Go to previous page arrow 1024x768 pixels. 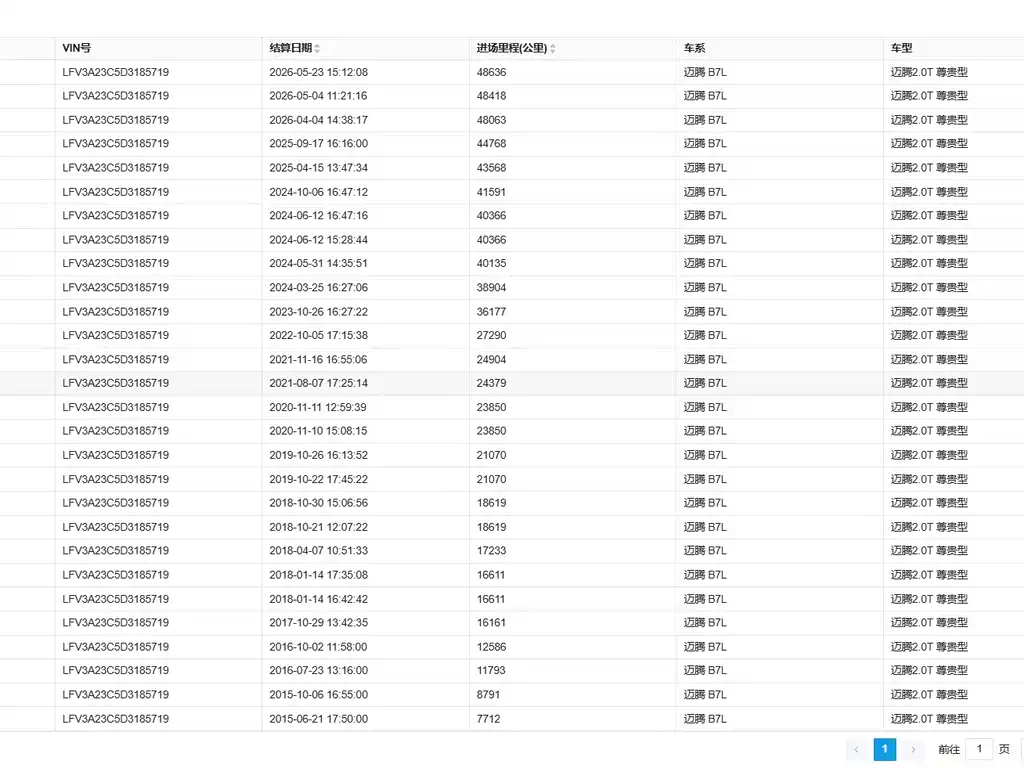(x=857, y=749)
